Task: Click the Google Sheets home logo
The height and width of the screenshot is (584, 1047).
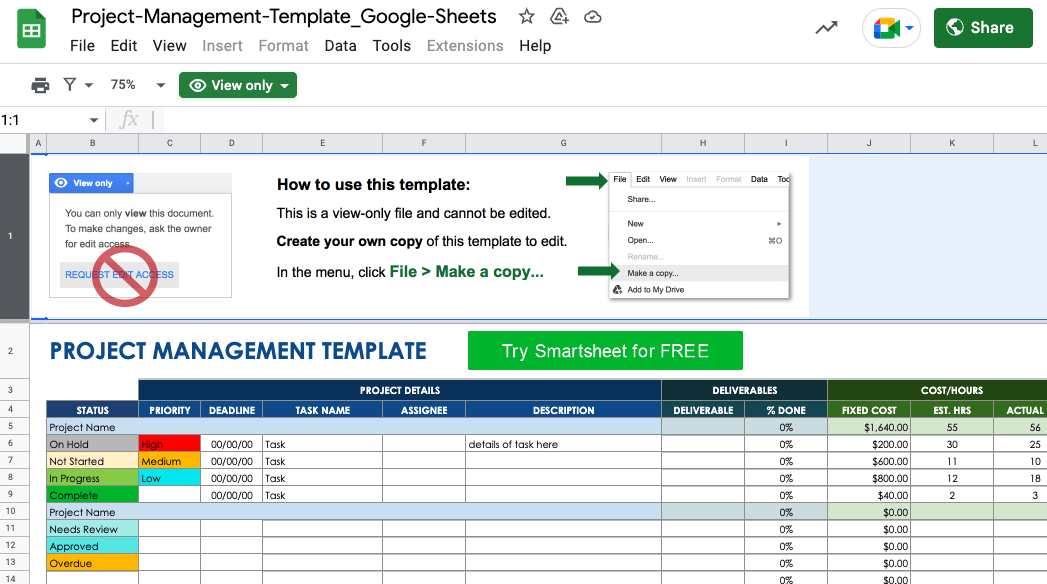Action: click(32, 29)
